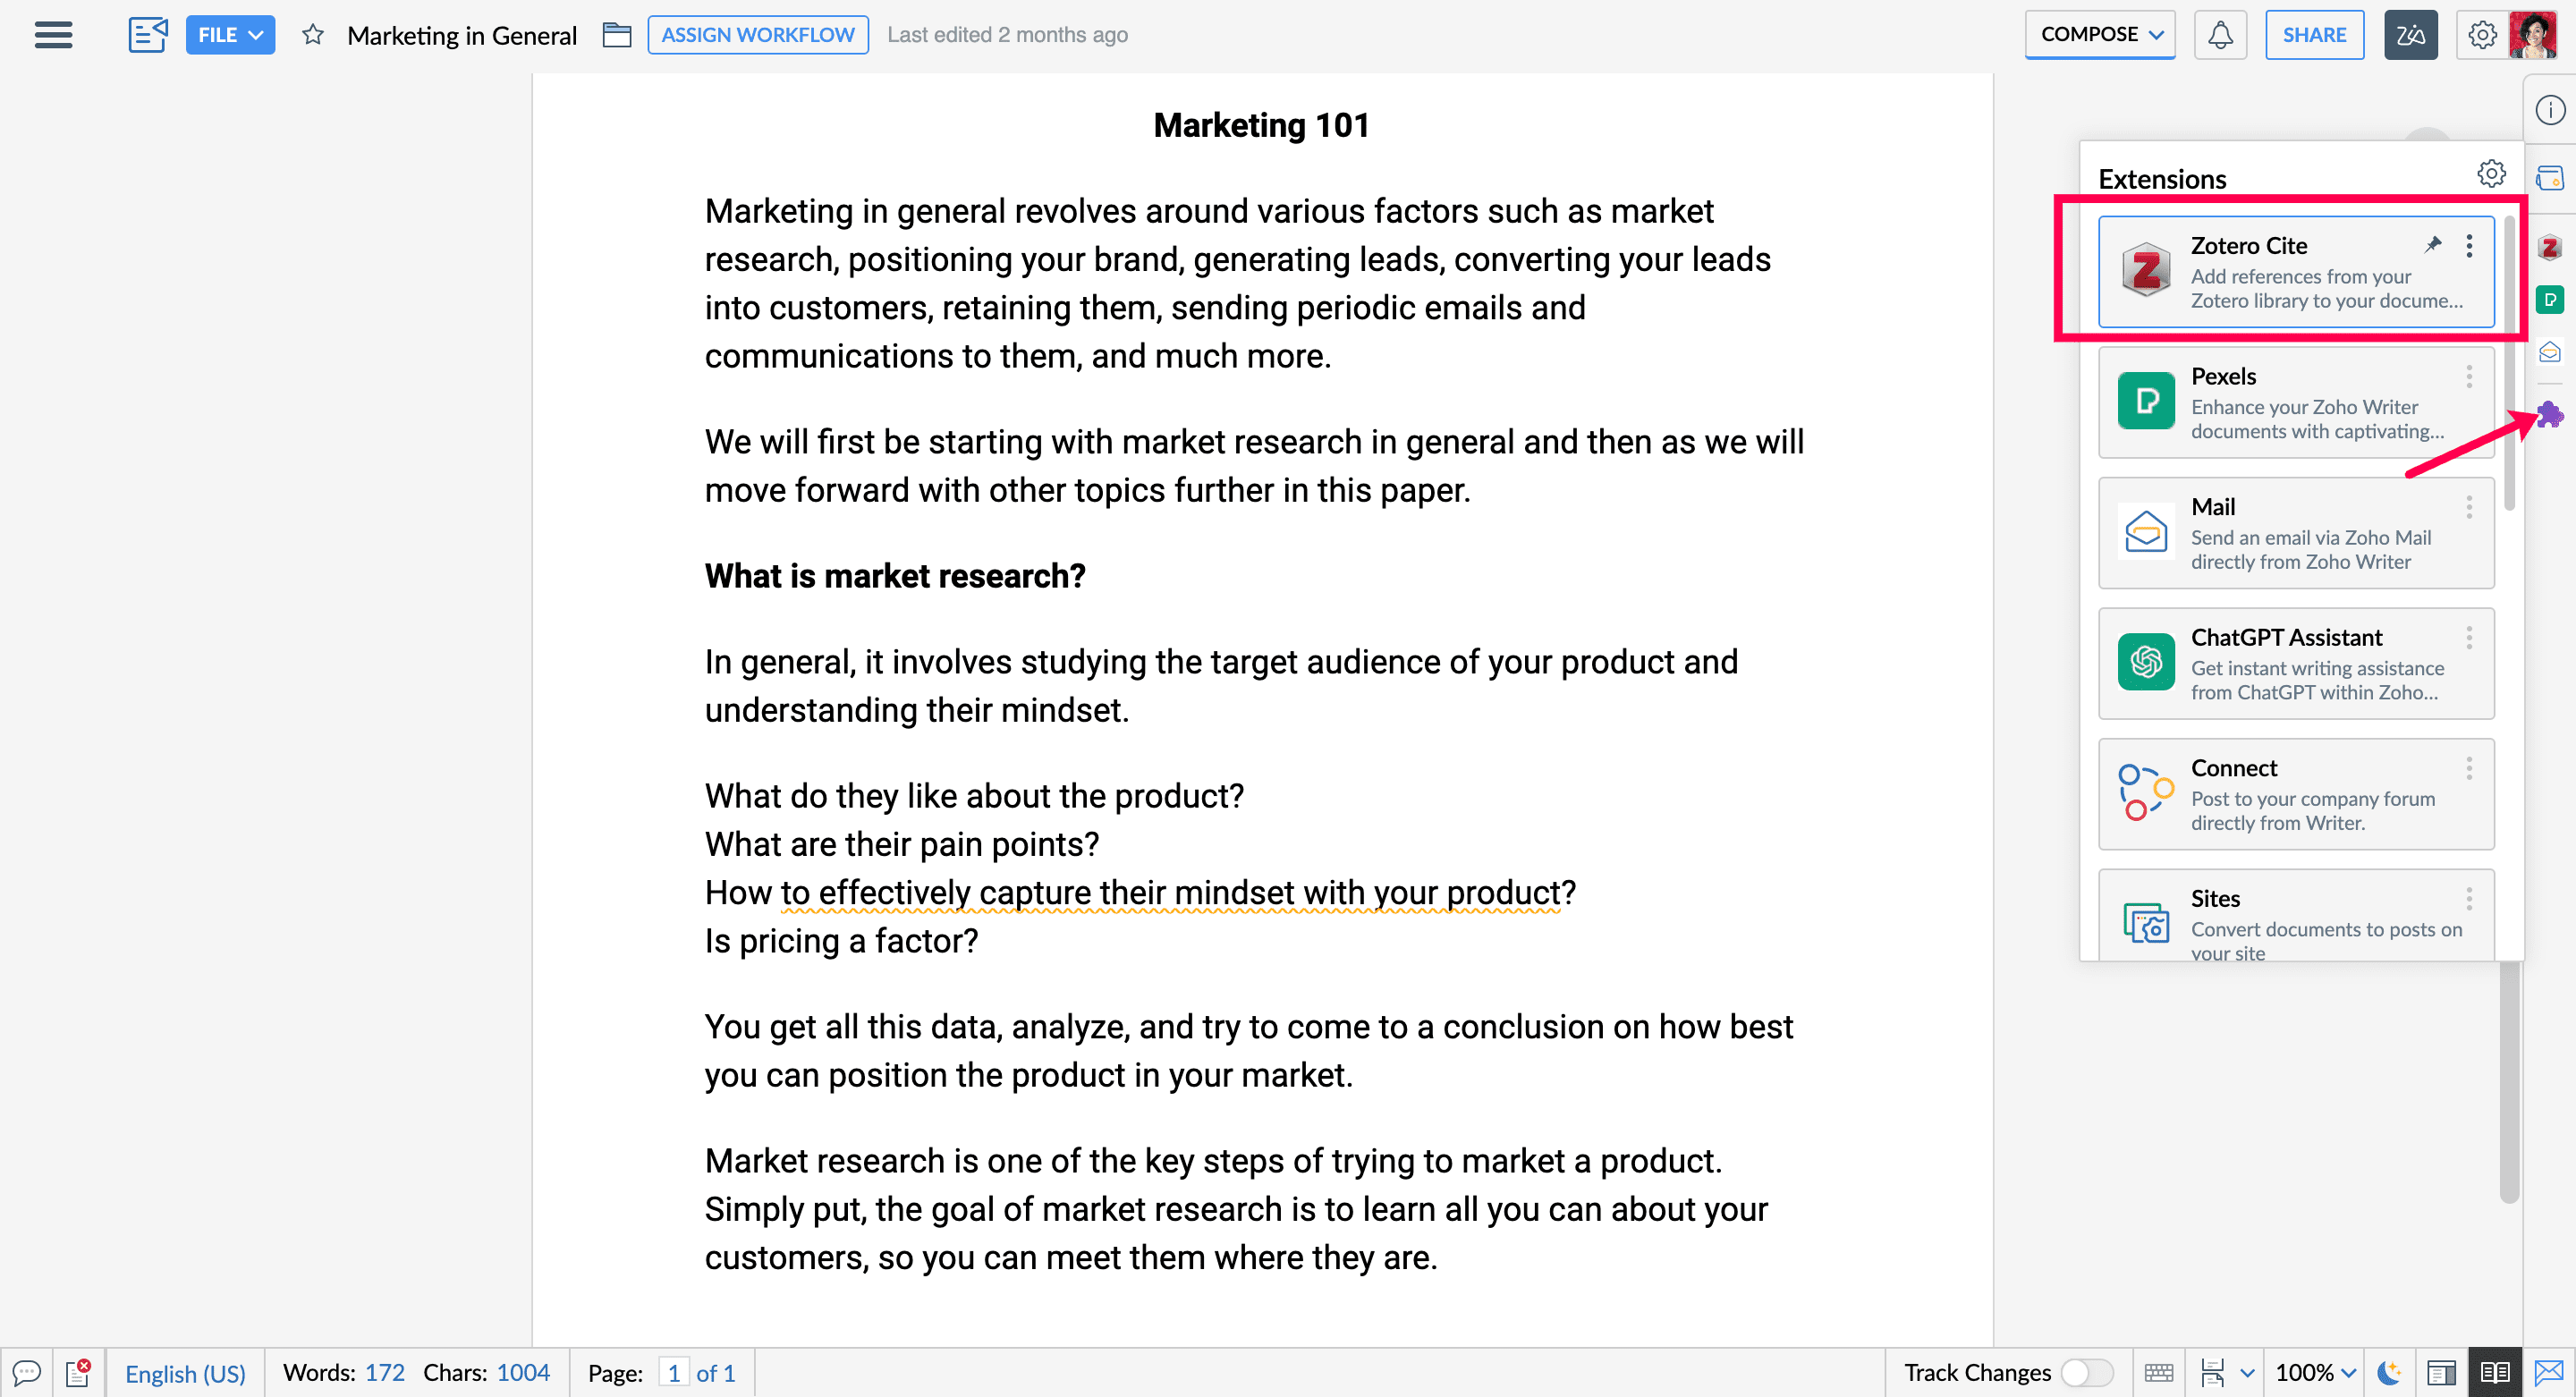Screen dimensions: 2576x1397
Task: Open the comments speech bubble icon
Action: click(27, 1373)
